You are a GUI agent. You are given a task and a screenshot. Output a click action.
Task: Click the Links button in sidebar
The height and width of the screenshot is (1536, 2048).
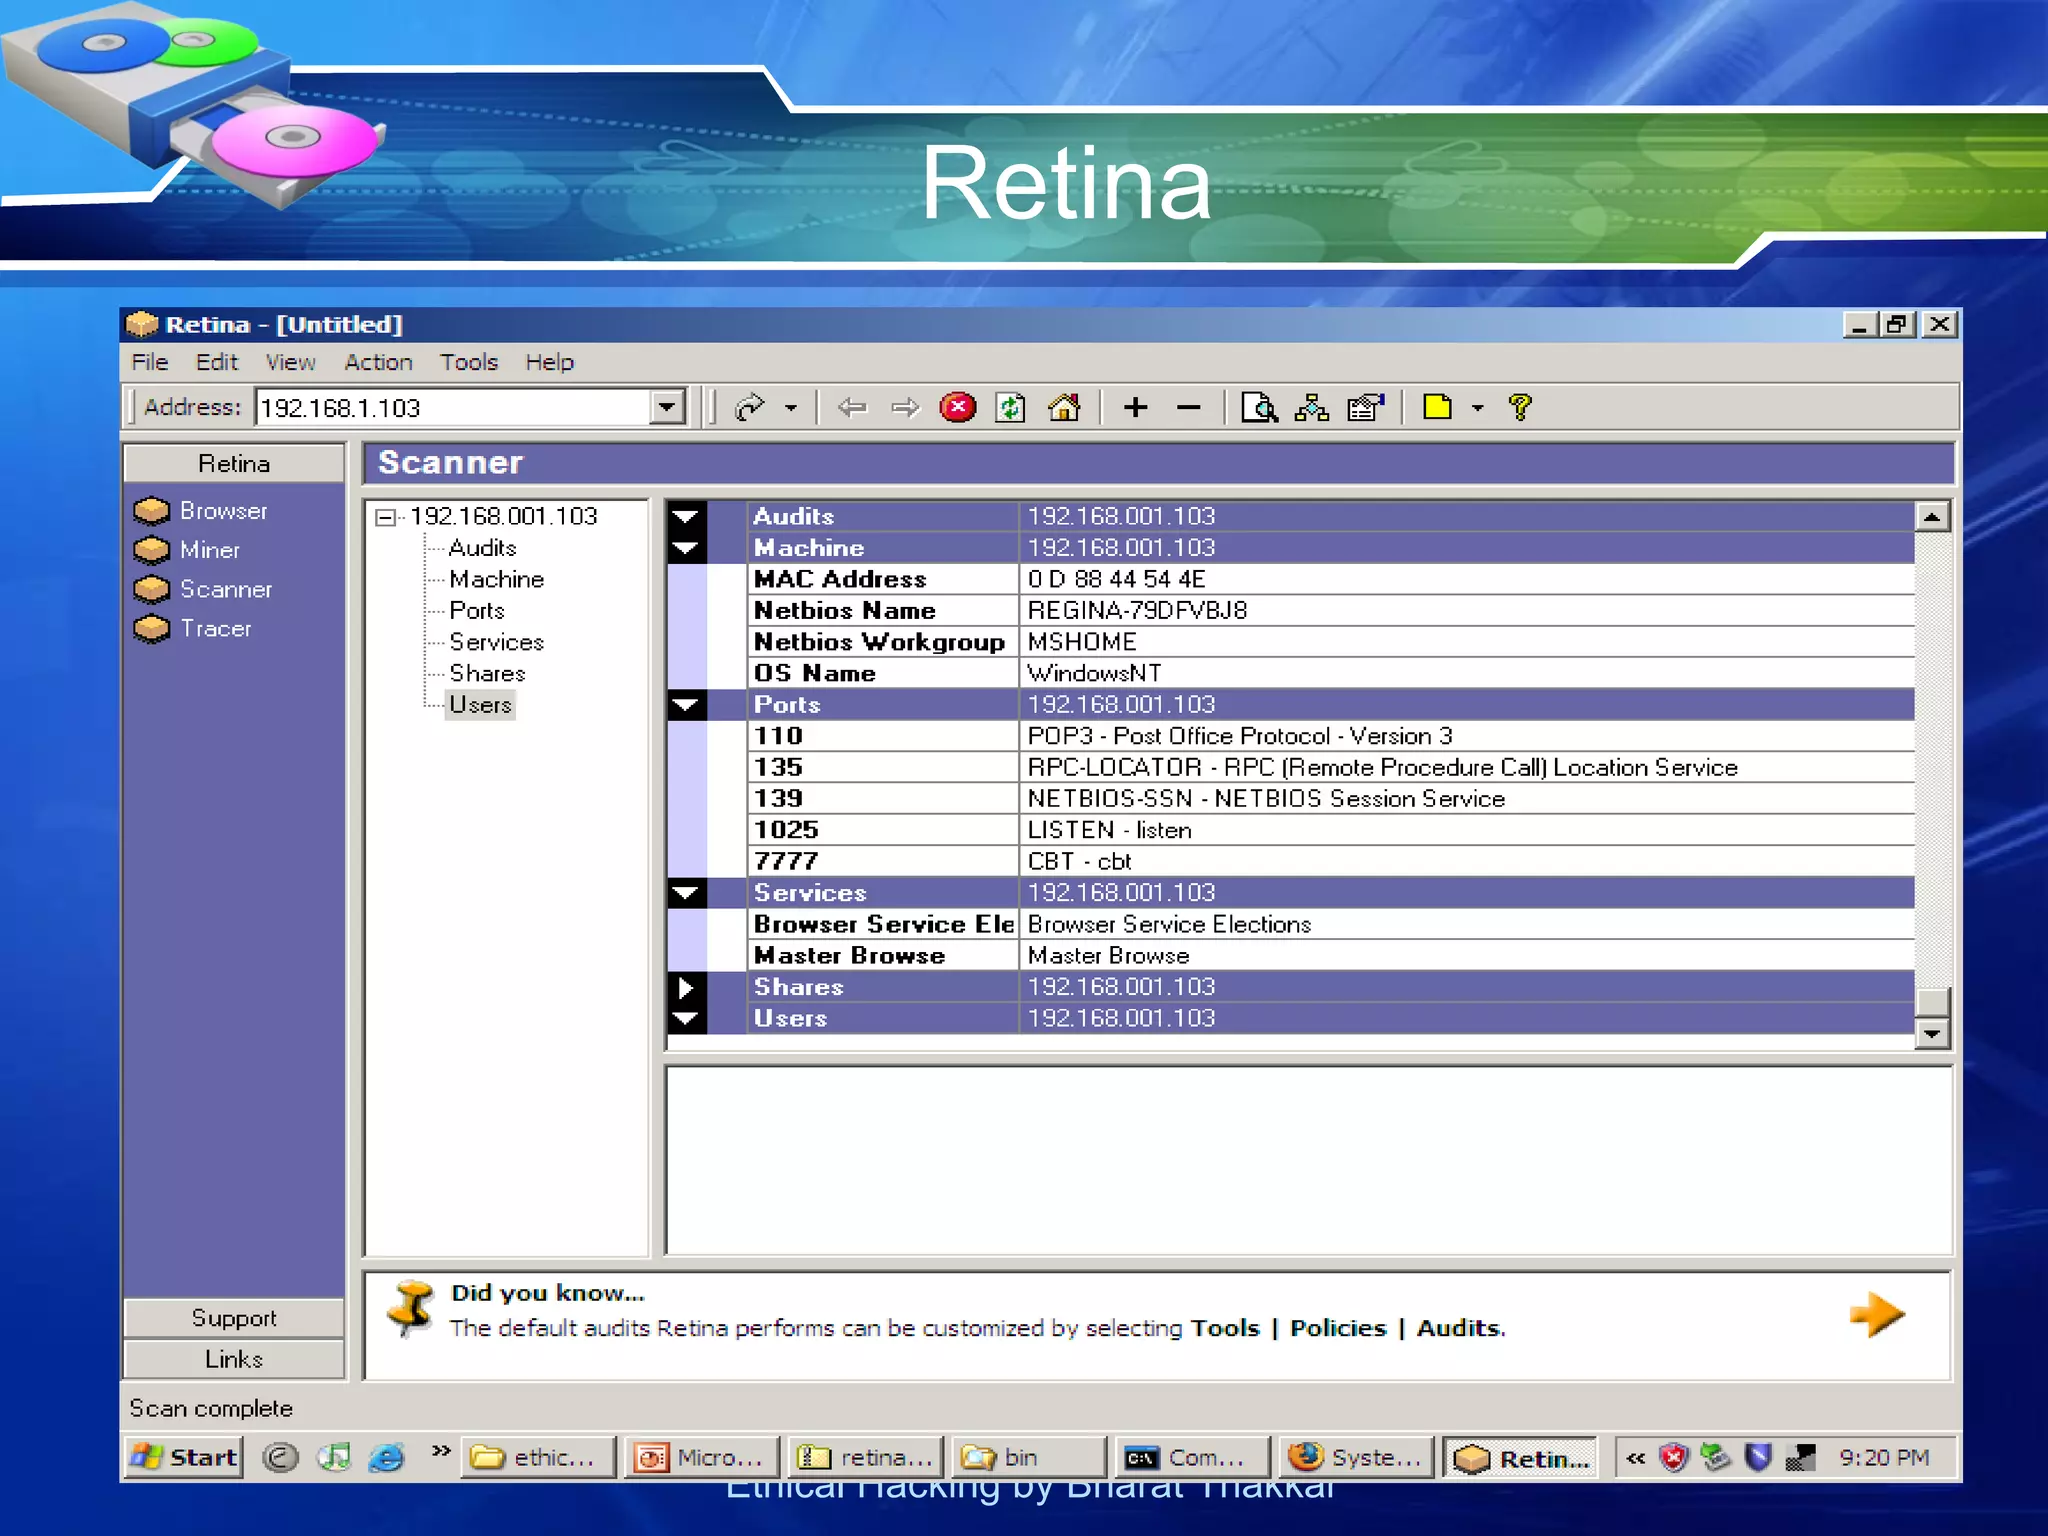[x=234, y=1359]
